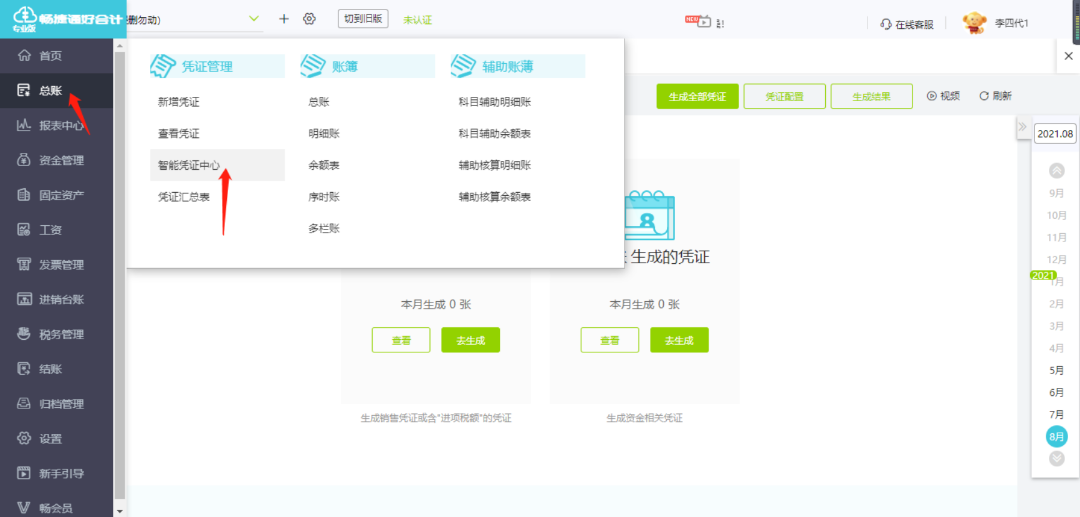1080x517 pixels.
Task: Click the NEW video TV icon in header
Action: 698,20
